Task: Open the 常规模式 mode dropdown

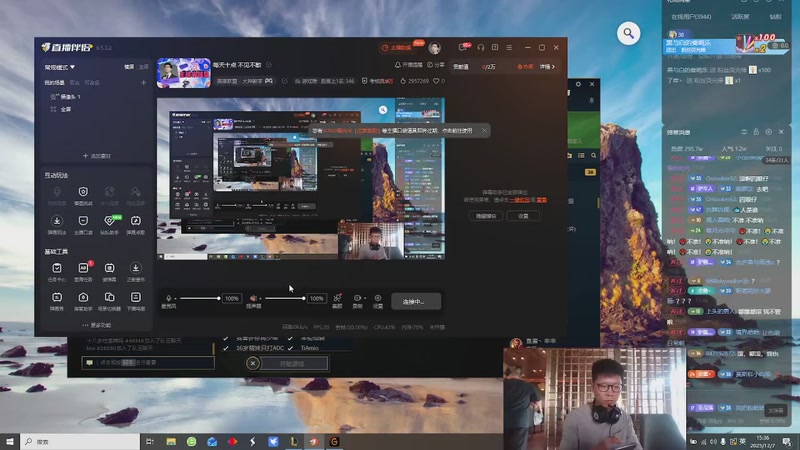Action: [59, 67]
